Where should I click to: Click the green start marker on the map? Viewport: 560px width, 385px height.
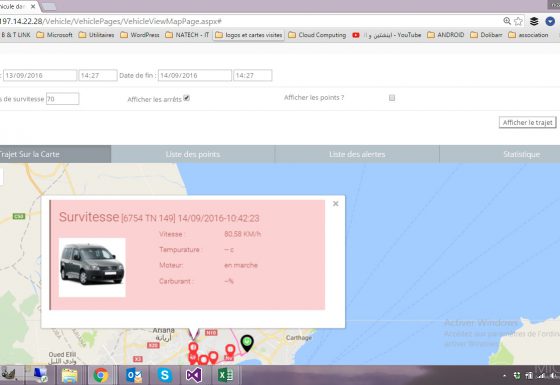[247, 343]
